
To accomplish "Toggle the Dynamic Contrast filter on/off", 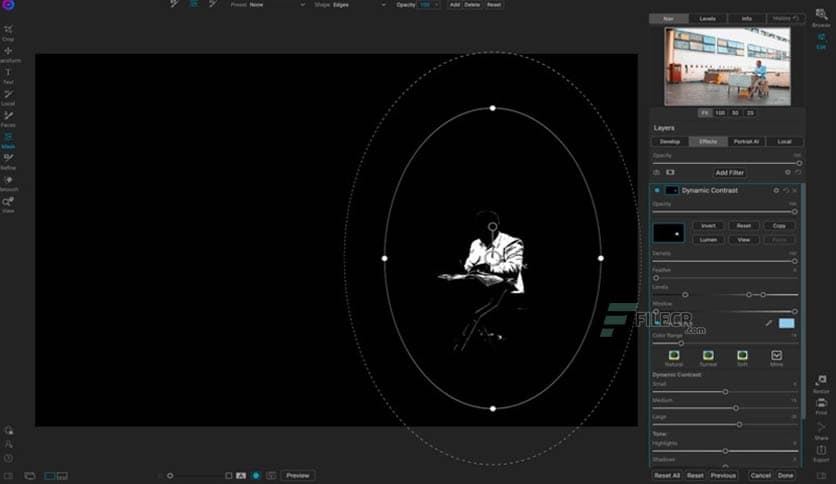I will pyautogui.click(x=657, y=190).
